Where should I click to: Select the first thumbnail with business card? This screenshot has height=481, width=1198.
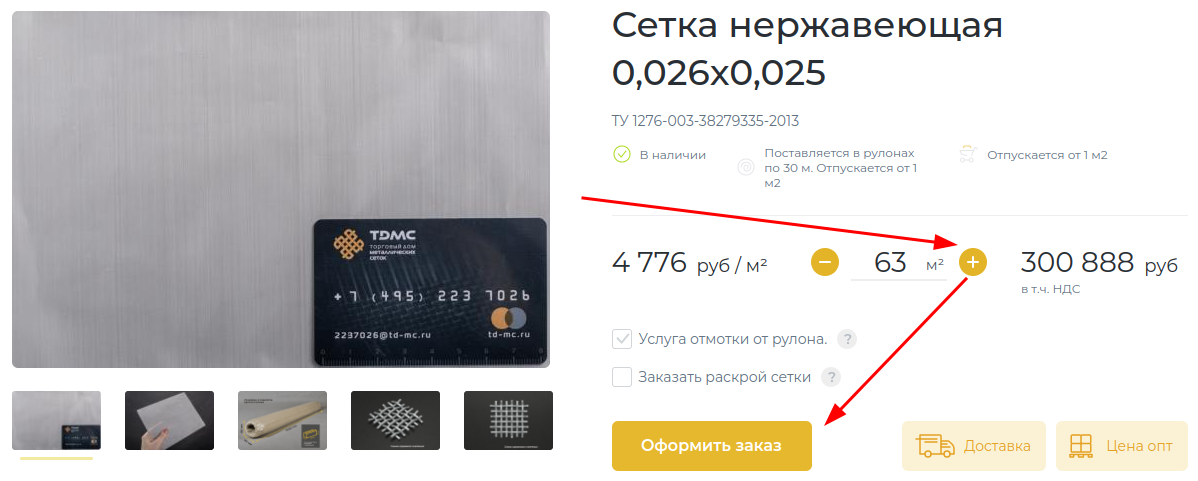pyautogui.click(x=57, y=421)
